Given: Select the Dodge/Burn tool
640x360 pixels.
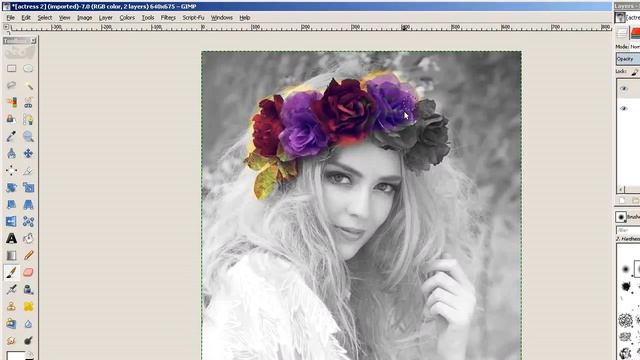Looking at the screenshot, I should 28,340.
